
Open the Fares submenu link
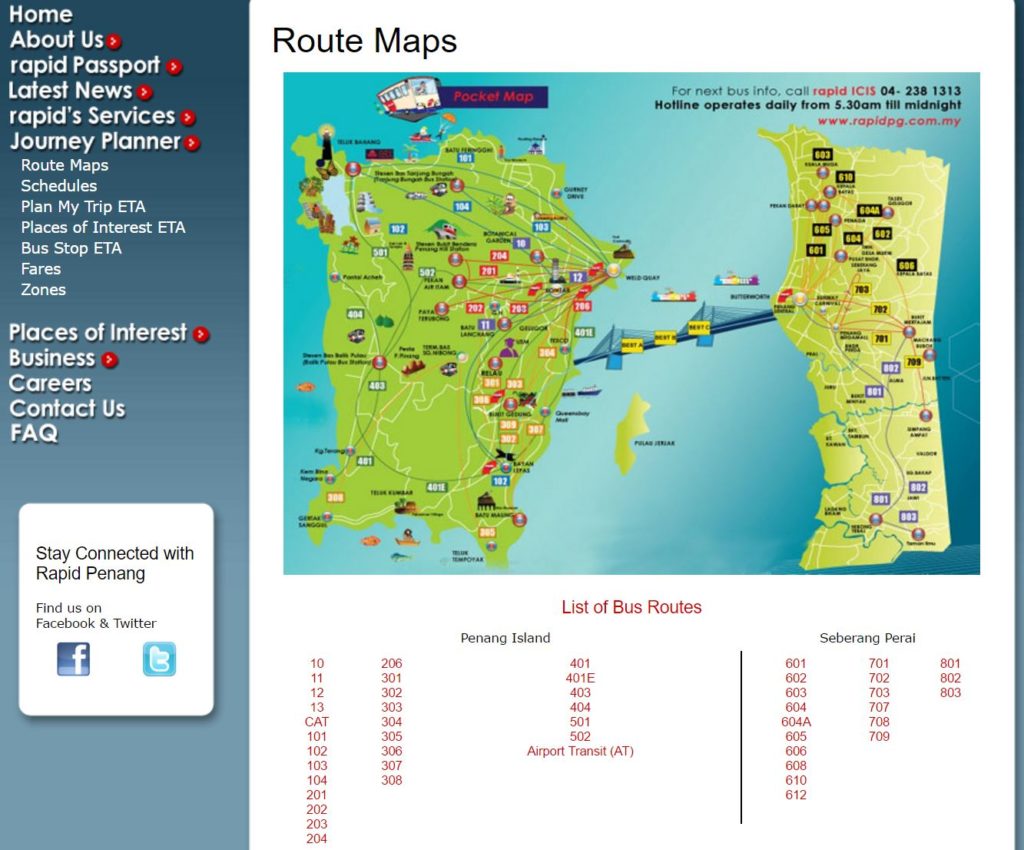tap(40, 269)
